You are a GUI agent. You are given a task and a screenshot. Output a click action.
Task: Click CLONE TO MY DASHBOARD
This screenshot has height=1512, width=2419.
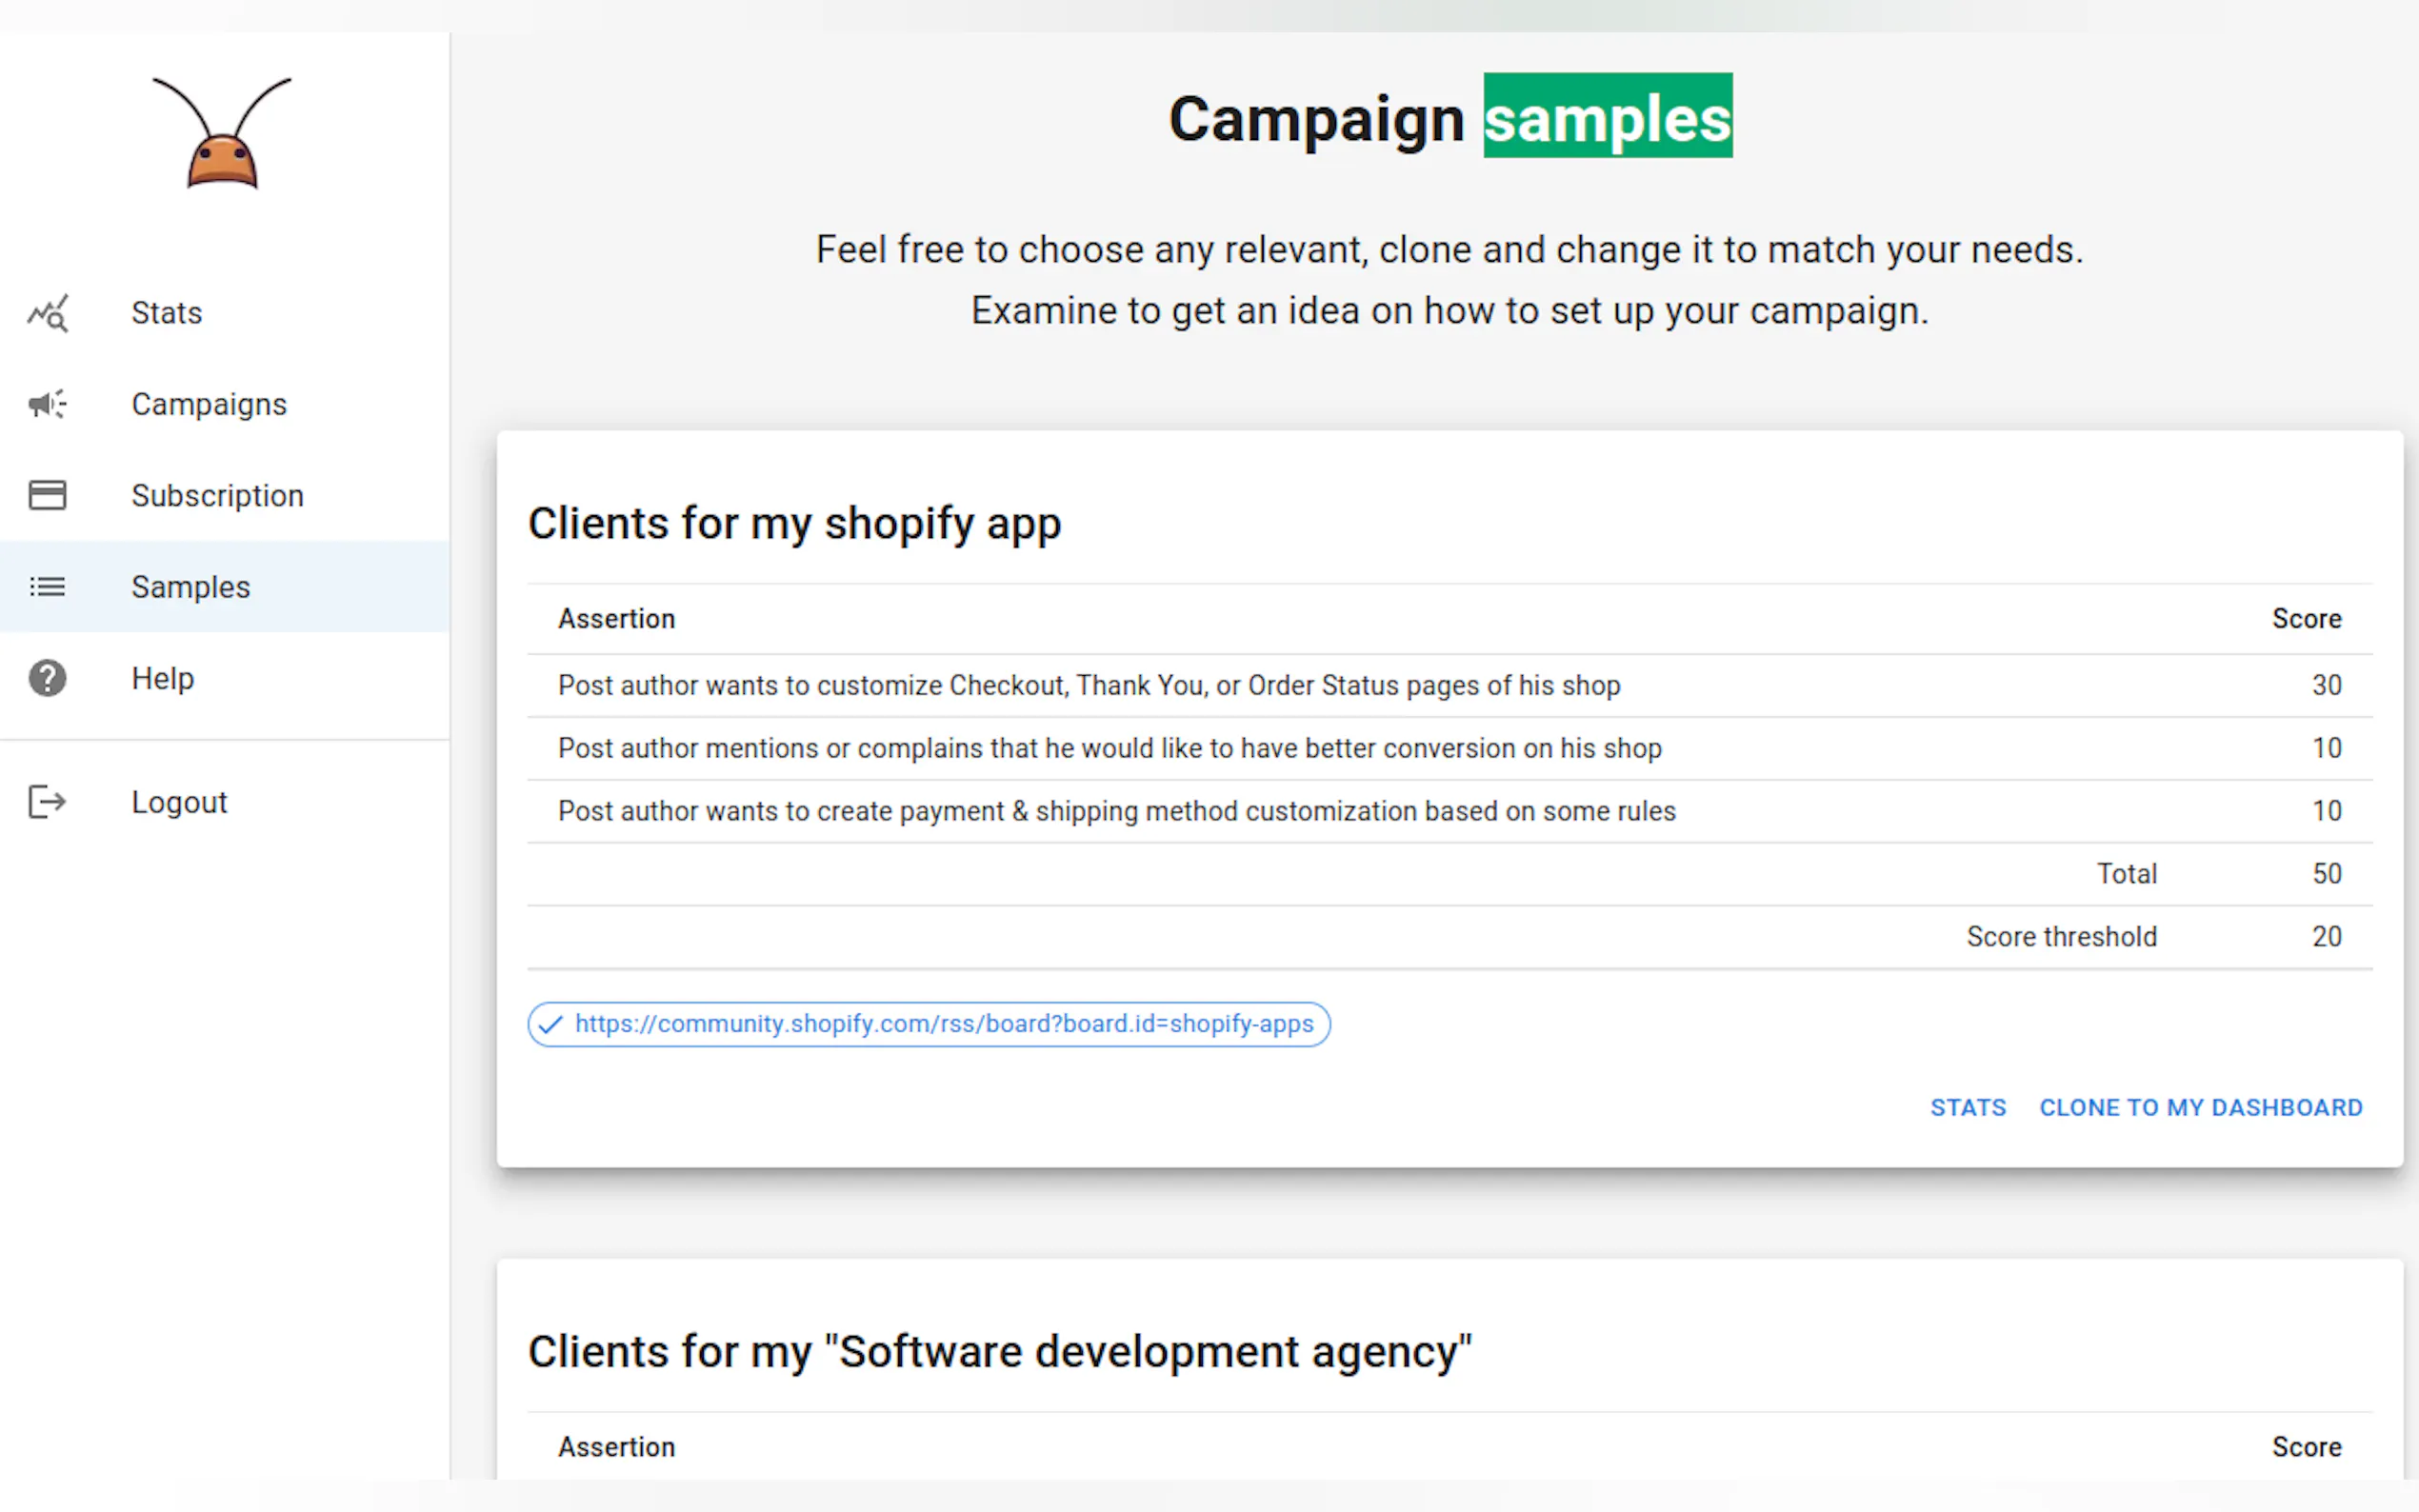[2200, 1108]
